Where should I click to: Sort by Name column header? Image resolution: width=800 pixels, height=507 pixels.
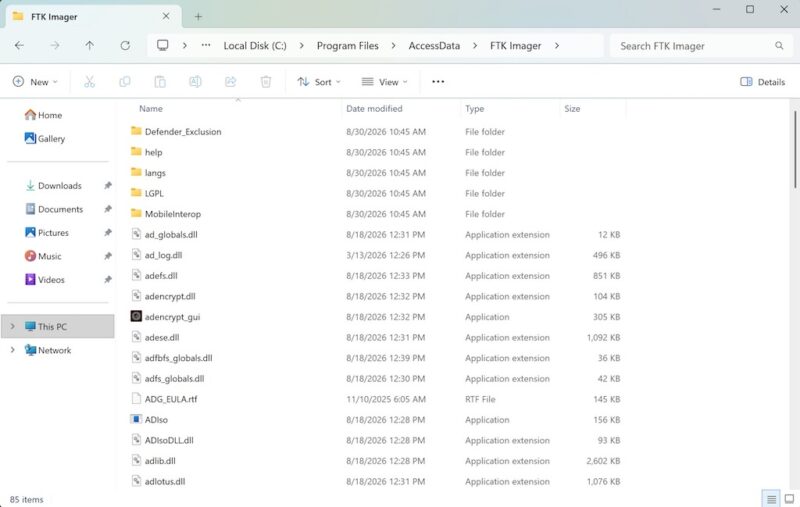click(x=151, y=109)
